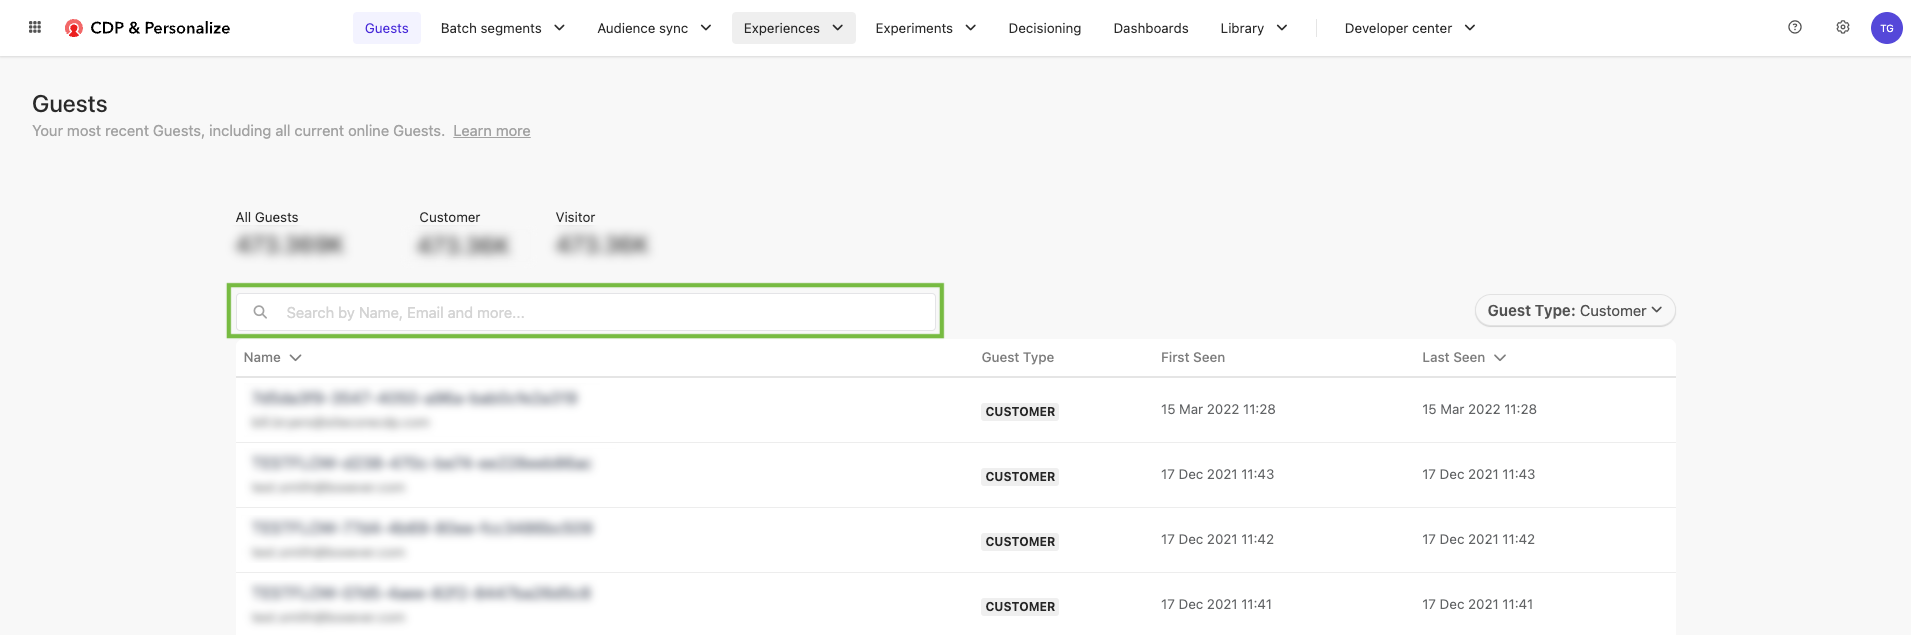Go to the Decisioning page
Image resolution: width=1911 pixels, height=635 pixels.
1044,28
